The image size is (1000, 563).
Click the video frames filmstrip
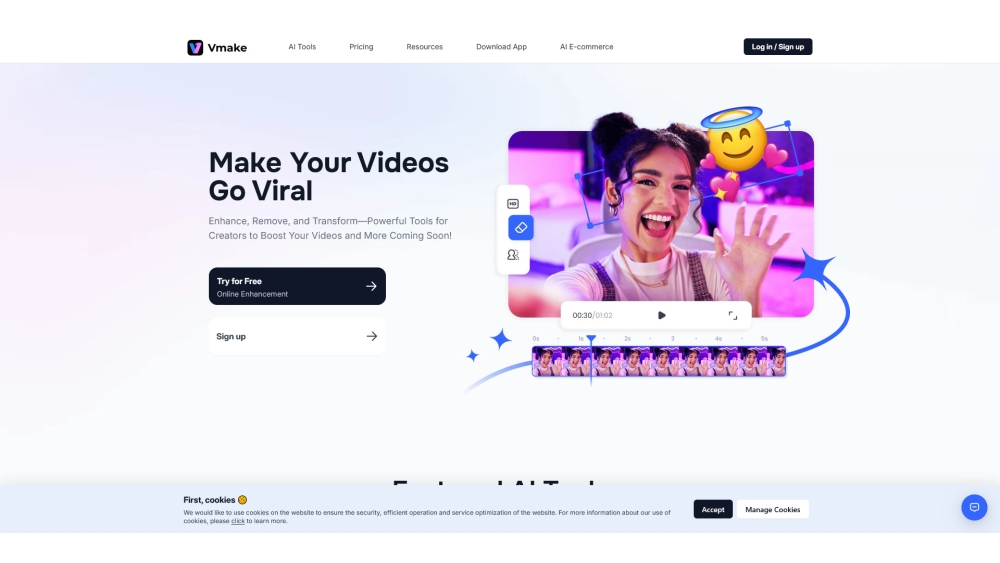point(659,362)
